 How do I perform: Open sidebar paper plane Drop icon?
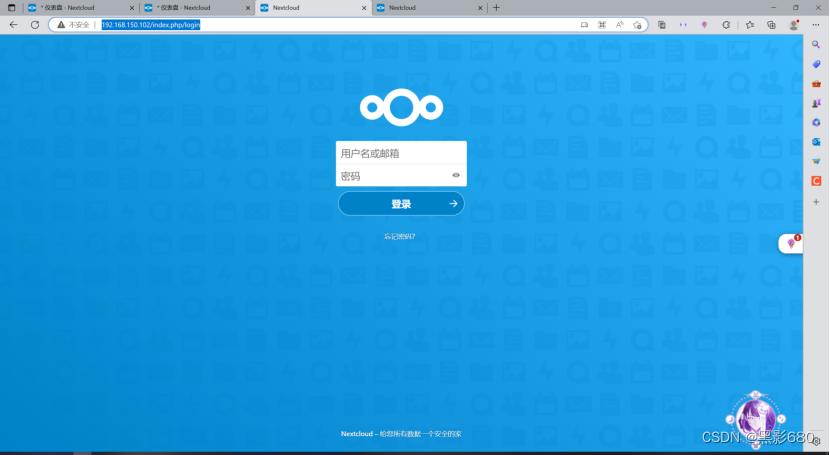pos(816,161)
